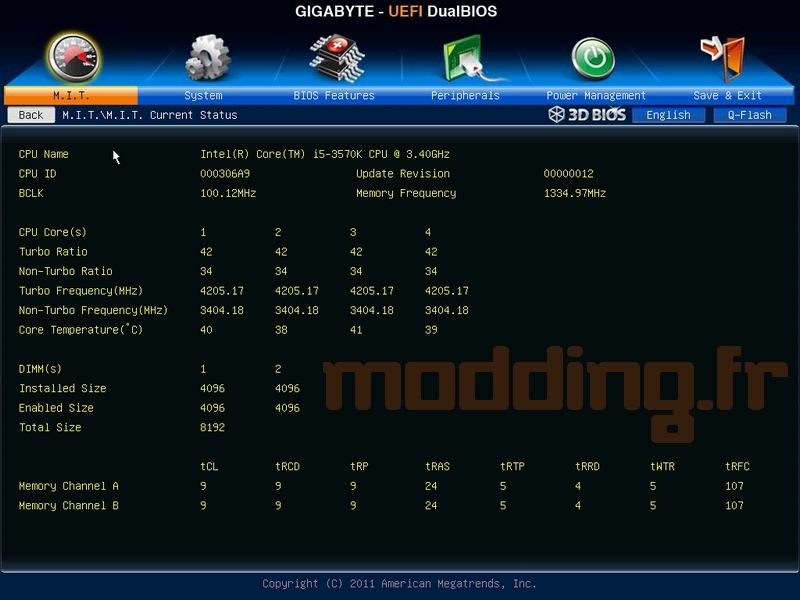Viewport: 800px width, 600px height.
Task: Click the Memory Frequency label
Action: pyautogui.click(x=406, y=193)
